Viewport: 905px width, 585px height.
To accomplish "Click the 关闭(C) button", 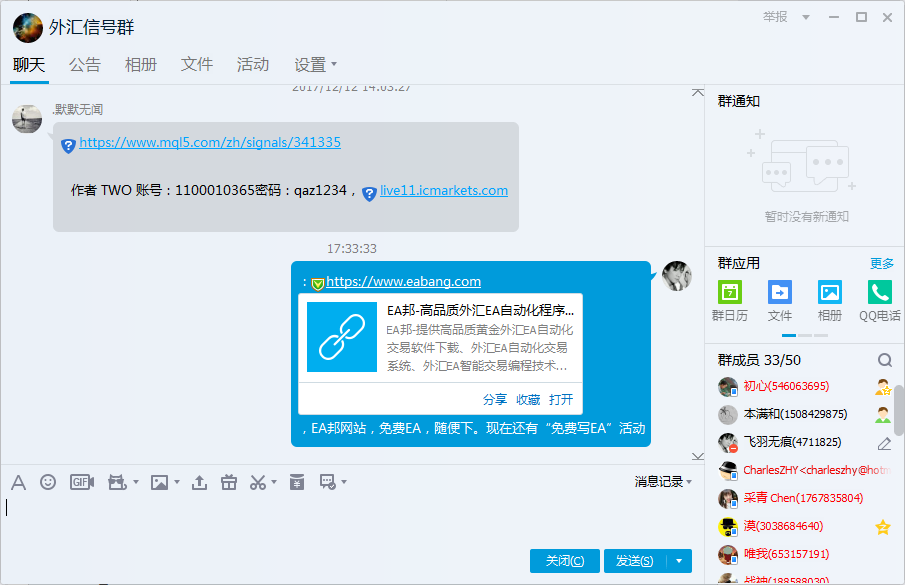I will [564, 561].
